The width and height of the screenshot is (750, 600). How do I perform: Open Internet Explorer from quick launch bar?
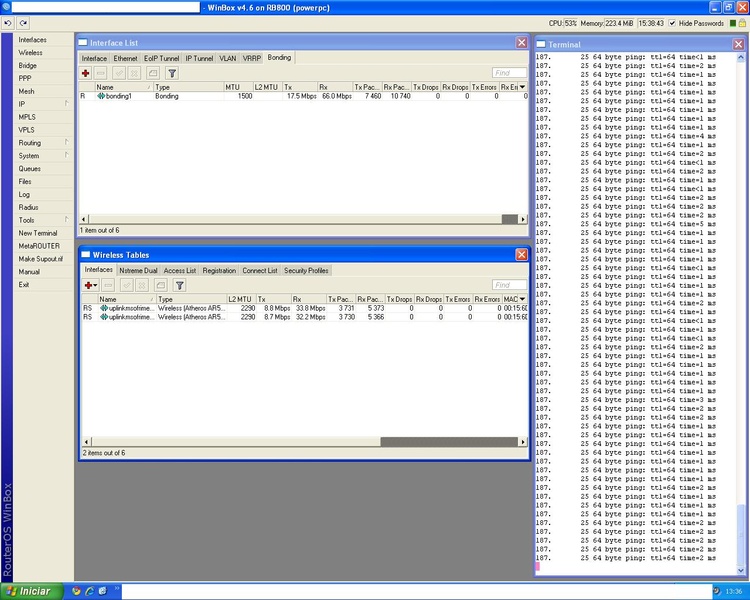point(89,591)
